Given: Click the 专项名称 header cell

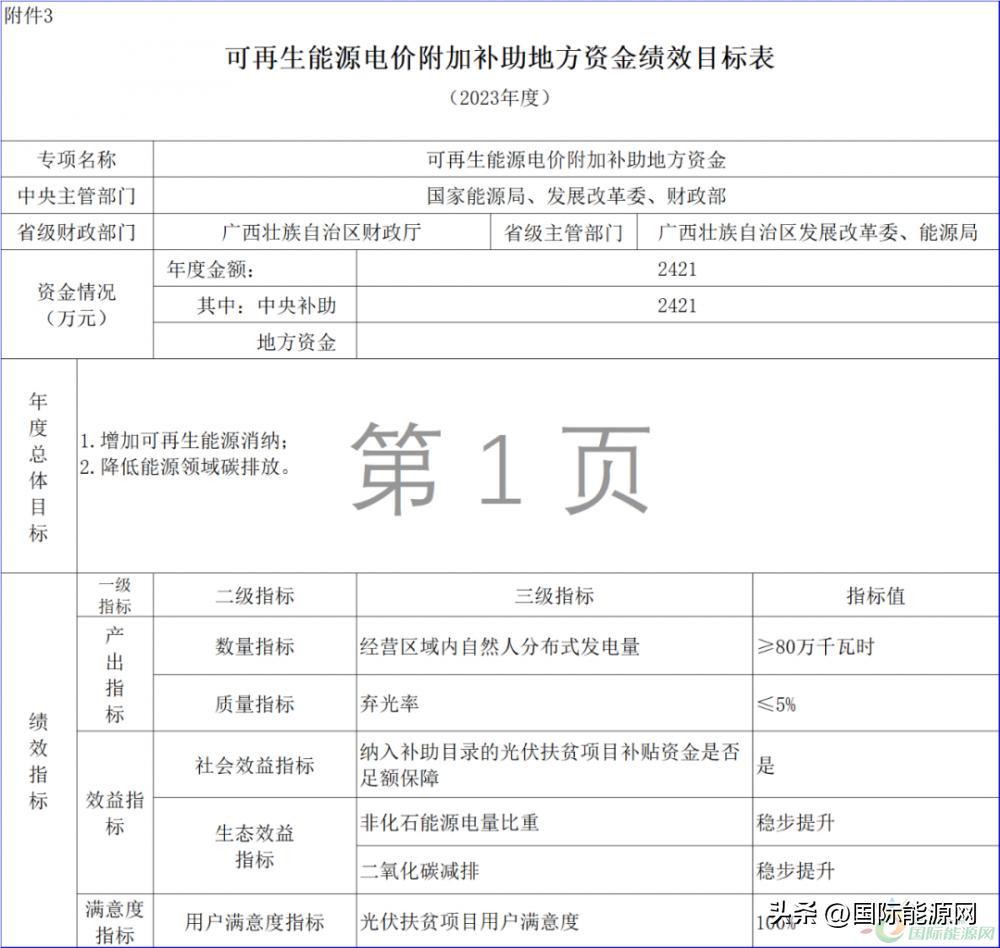Looking at the screenshot, I should pos(77,156).
